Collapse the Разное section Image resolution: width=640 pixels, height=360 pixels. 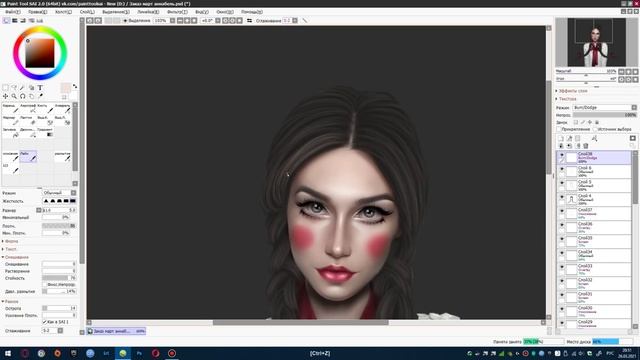10,301
